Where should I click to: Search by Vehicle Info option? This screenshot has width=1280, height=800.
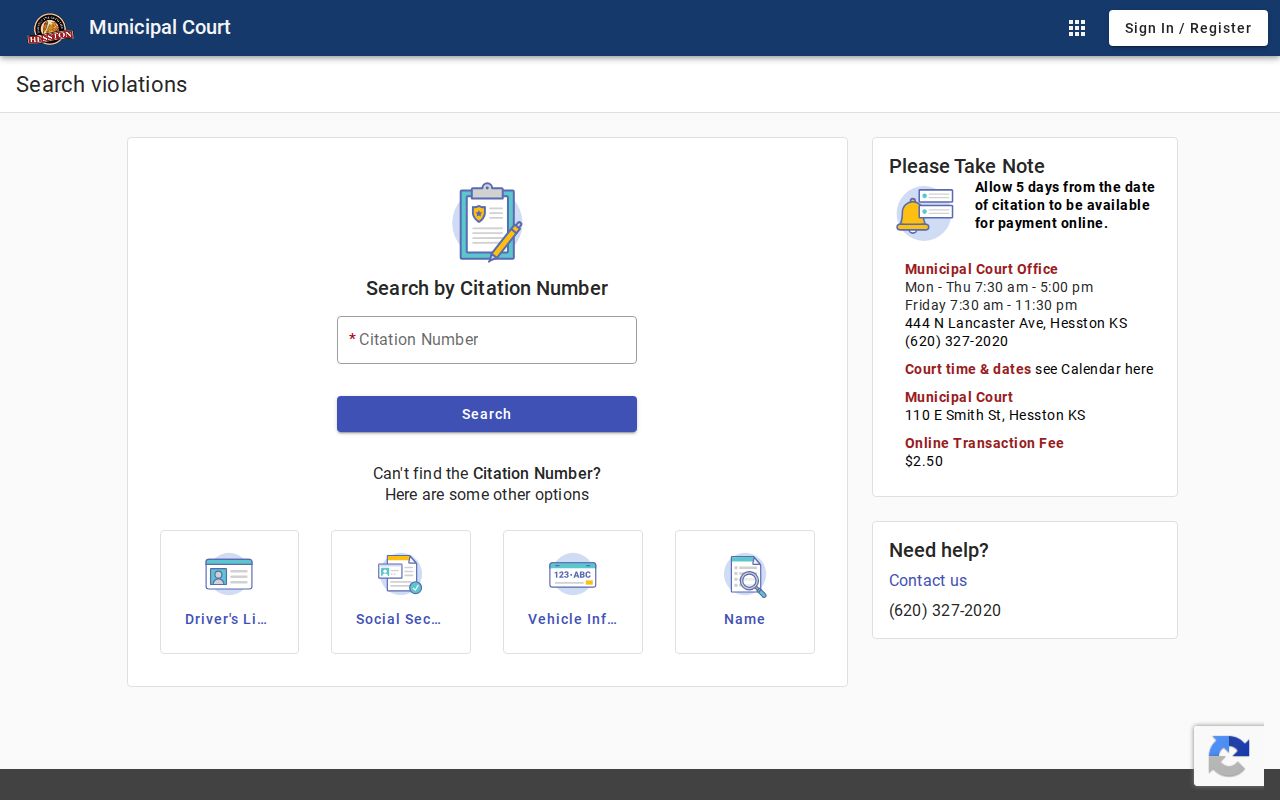(573, 592)
